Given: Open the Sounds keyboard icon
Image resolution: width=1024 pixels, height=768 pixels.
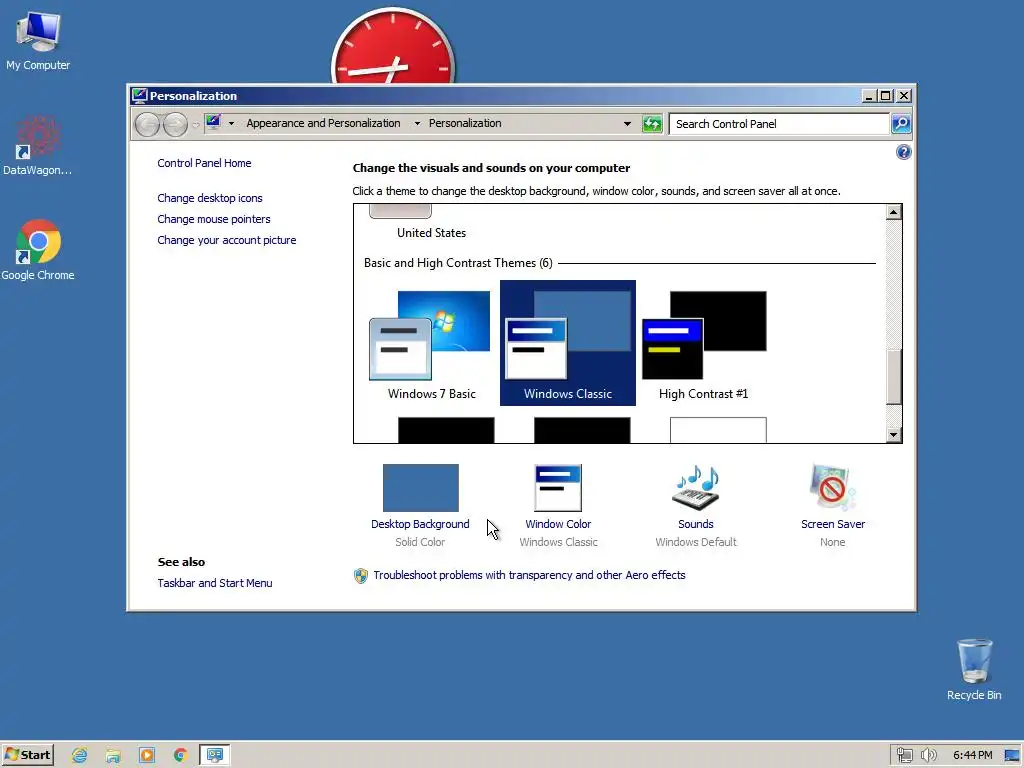Looking at the screenshot, I should [696, 488].
